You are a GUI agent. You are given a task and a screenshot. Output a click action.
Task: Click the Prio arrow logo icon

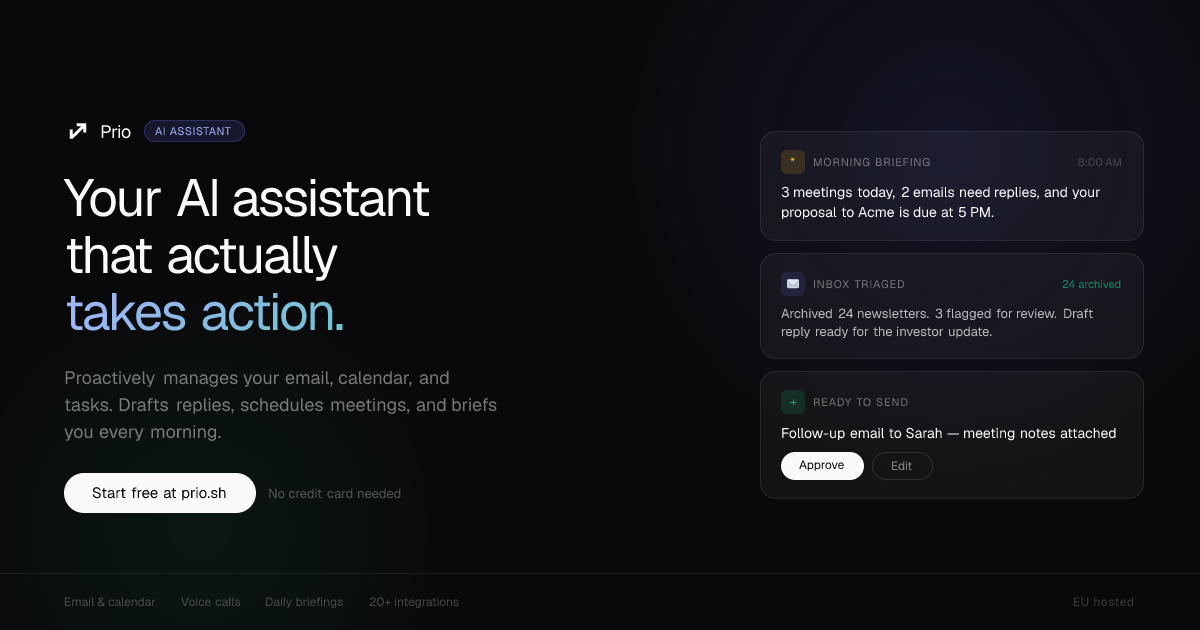coord(77,130)
